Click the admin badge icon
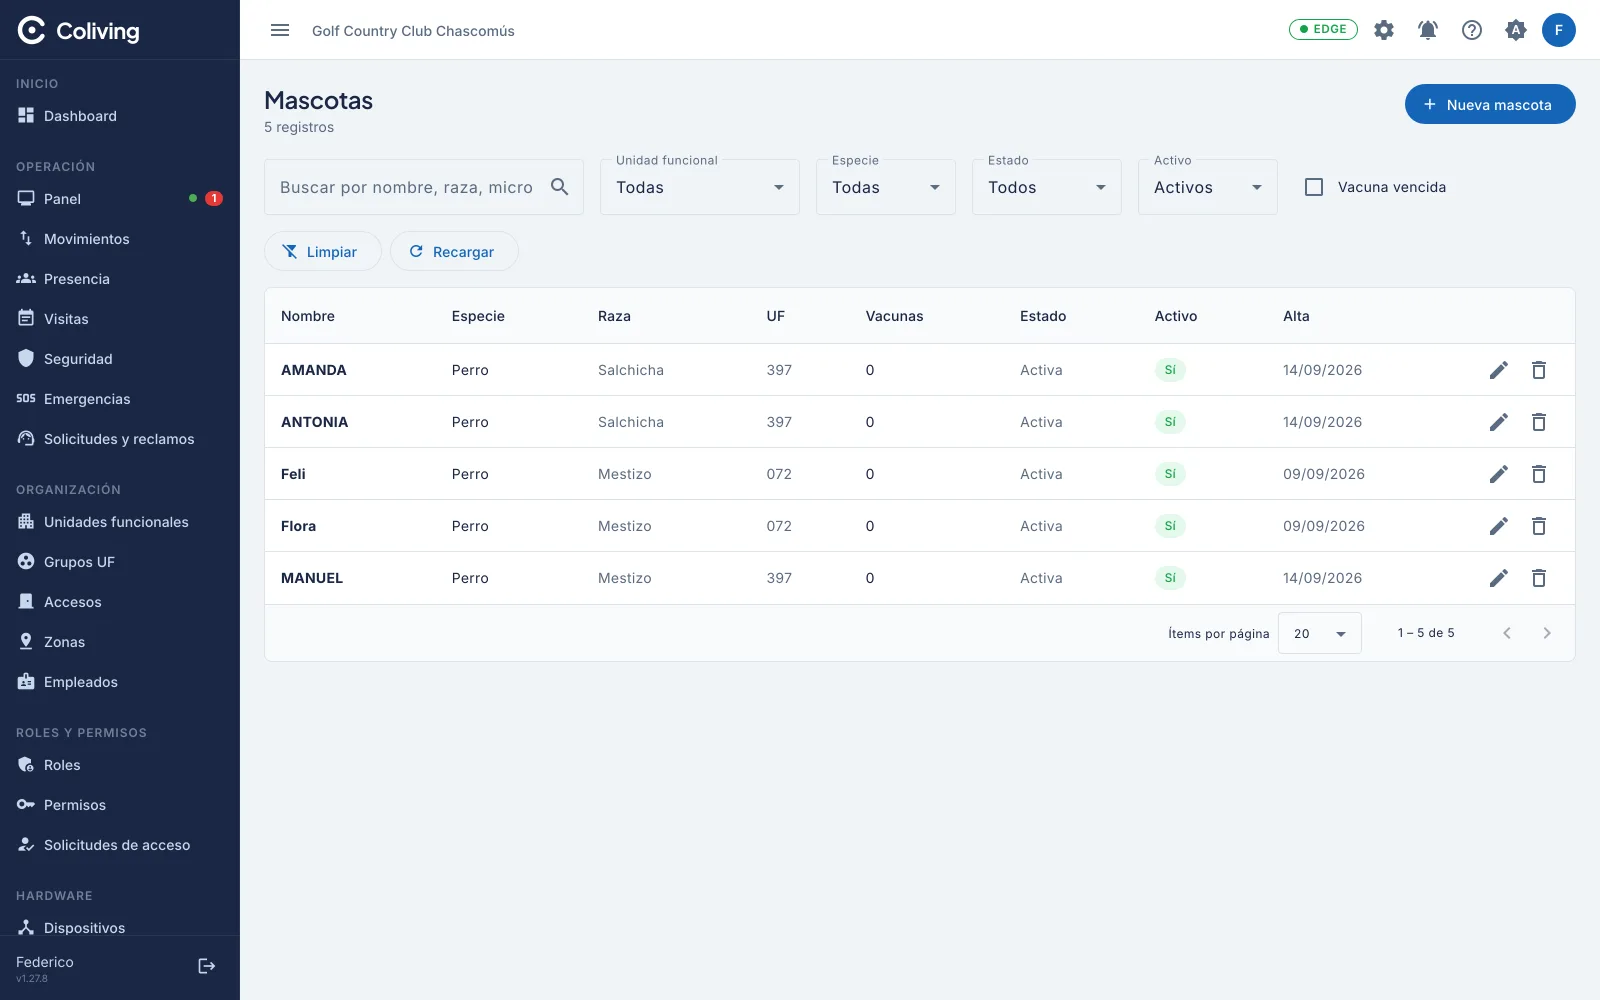Viewport: 1600px width, 1000px height. click(x=1516, y=30)
